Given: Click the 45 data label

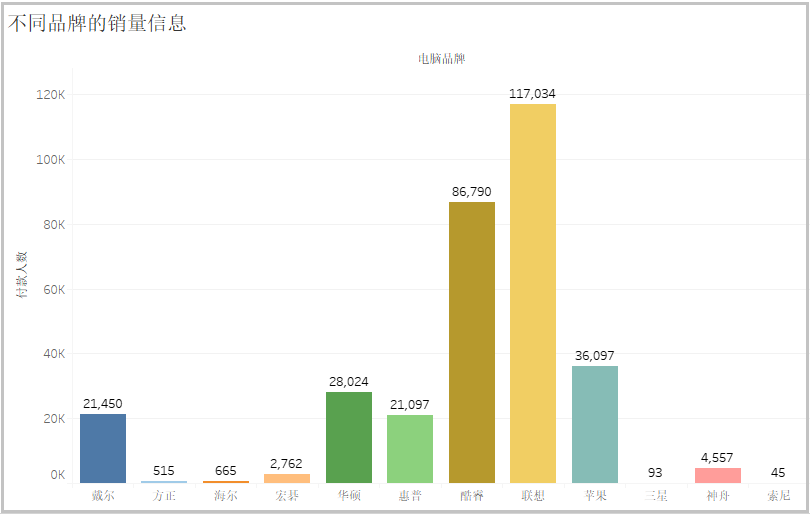Looking at the screenshot, I should 778,473.
